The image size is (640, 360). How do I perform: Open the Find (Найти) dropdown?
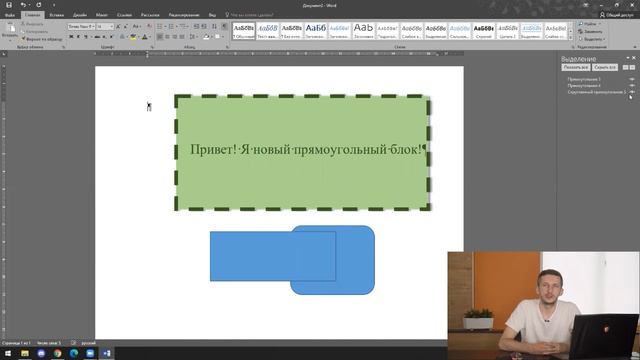tap(590, 24)
